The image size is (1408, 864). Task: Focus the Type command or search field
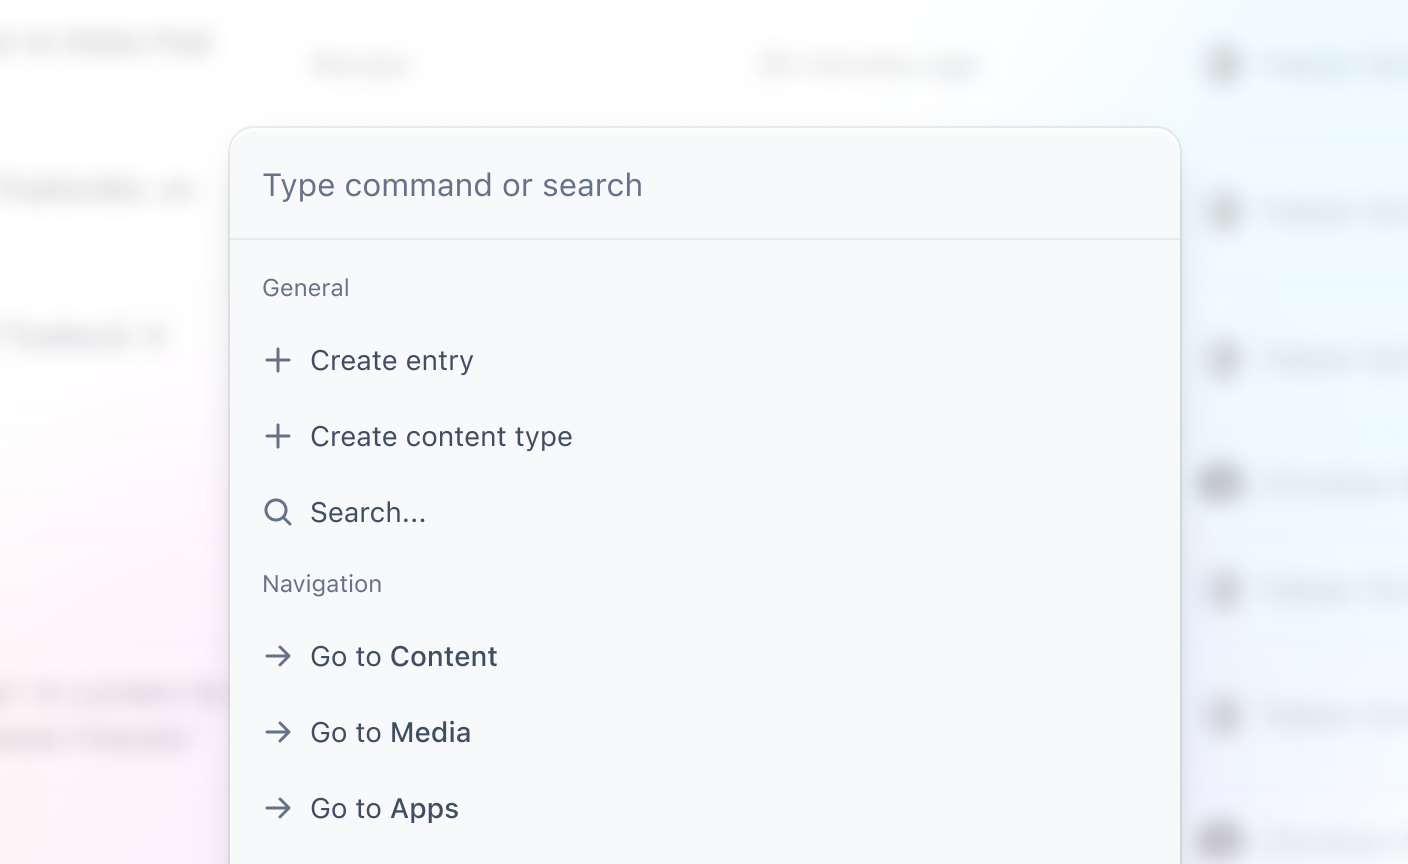(x=700, y=185)
